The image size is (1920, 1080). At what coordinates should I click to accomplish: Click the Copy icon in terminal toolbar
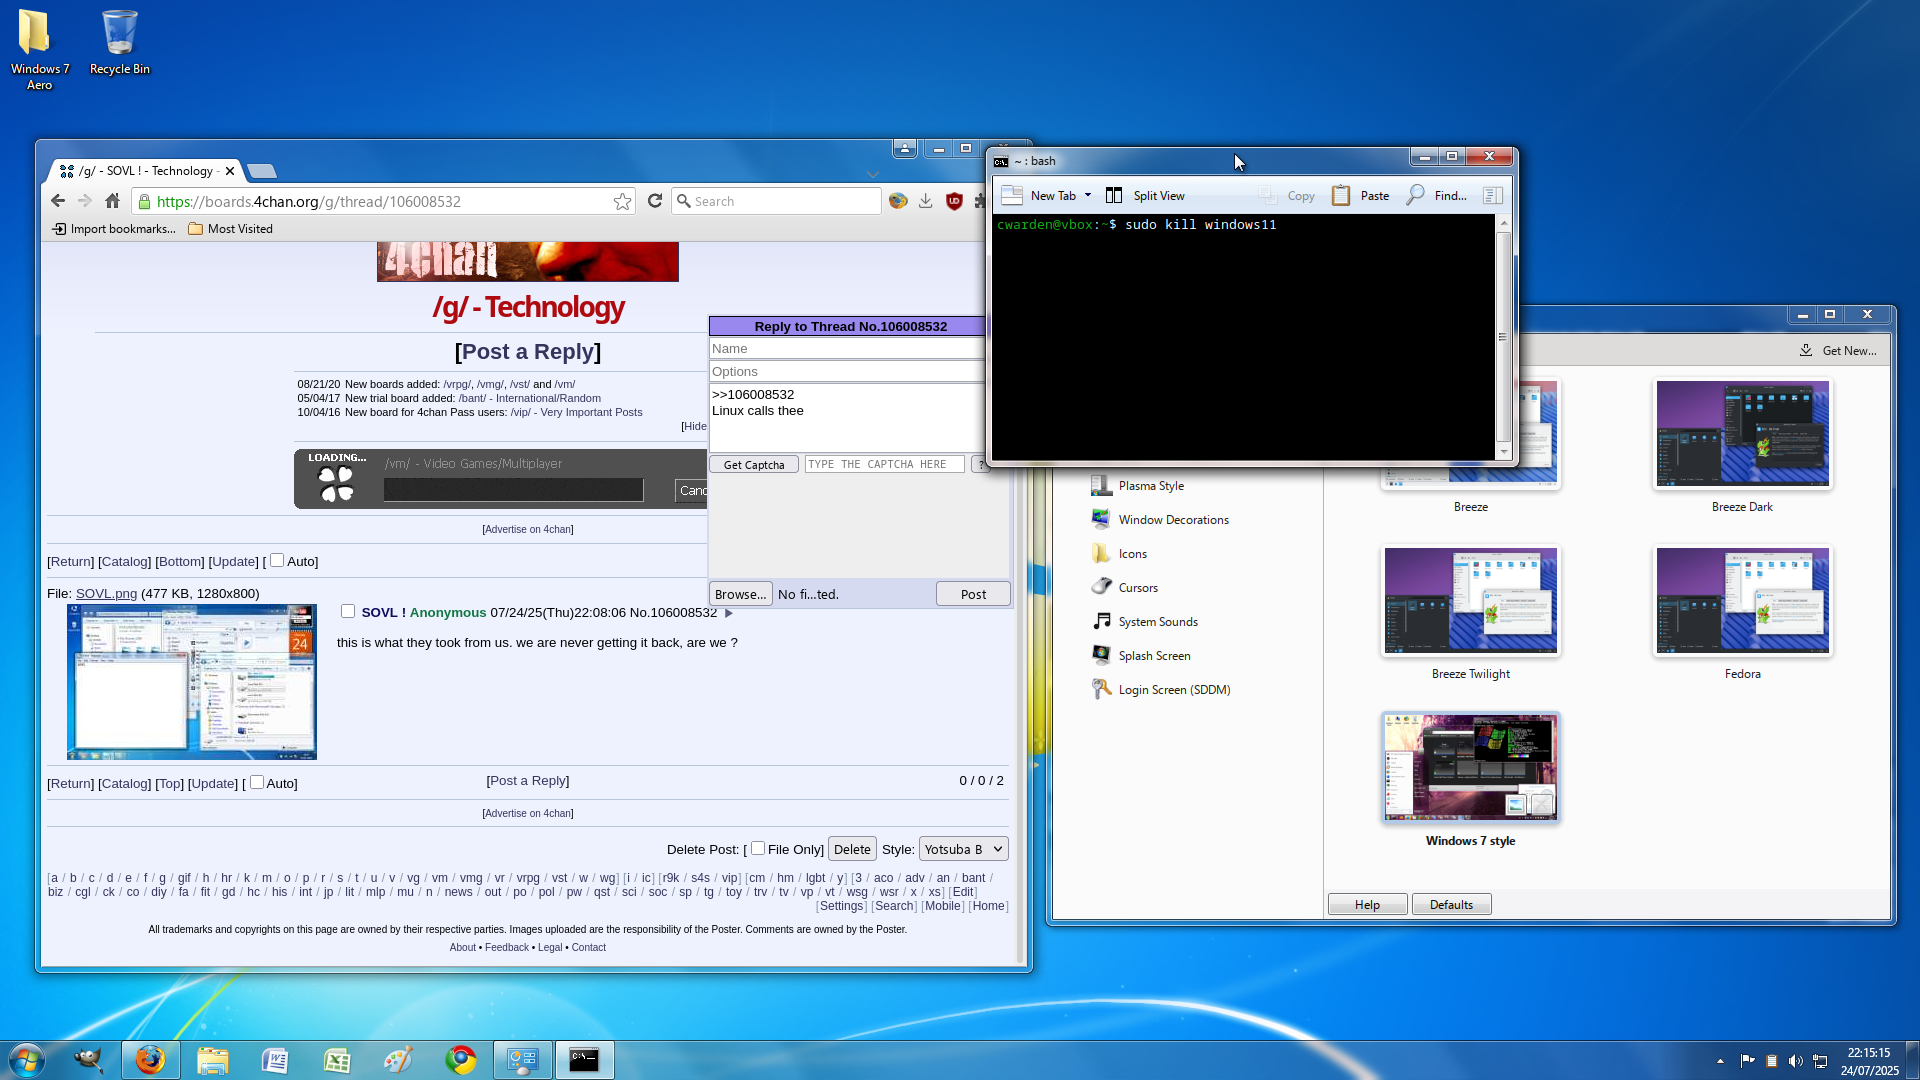pos(1268,196)
